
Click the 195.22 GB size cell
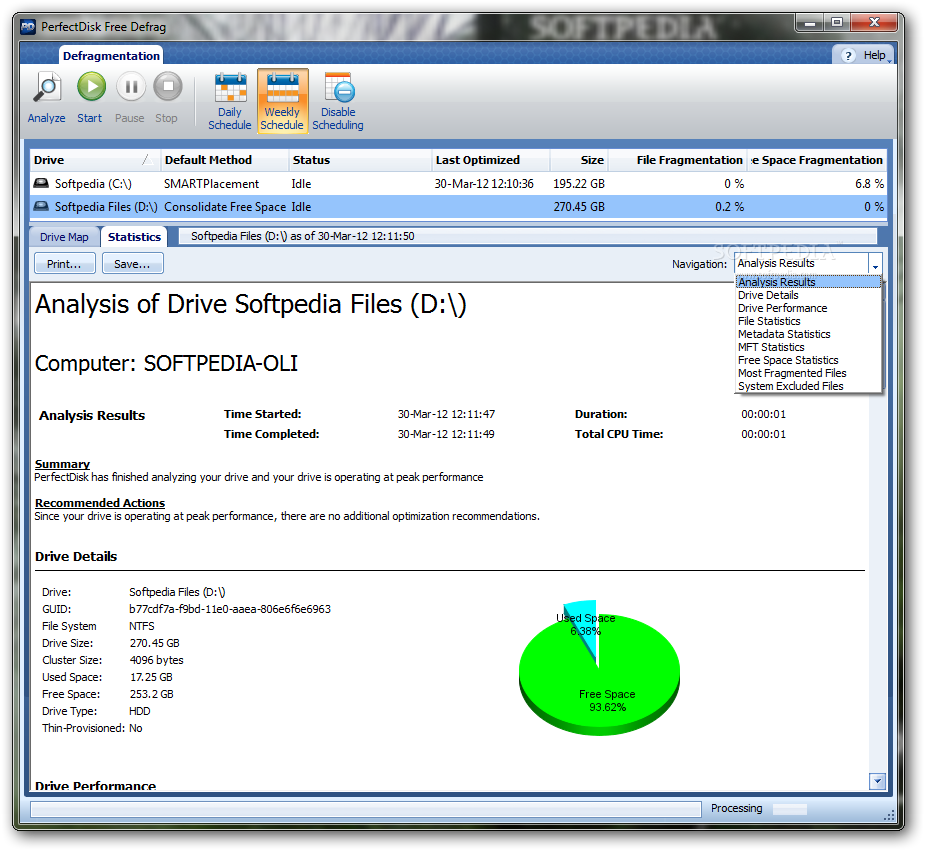pos(579,183)
